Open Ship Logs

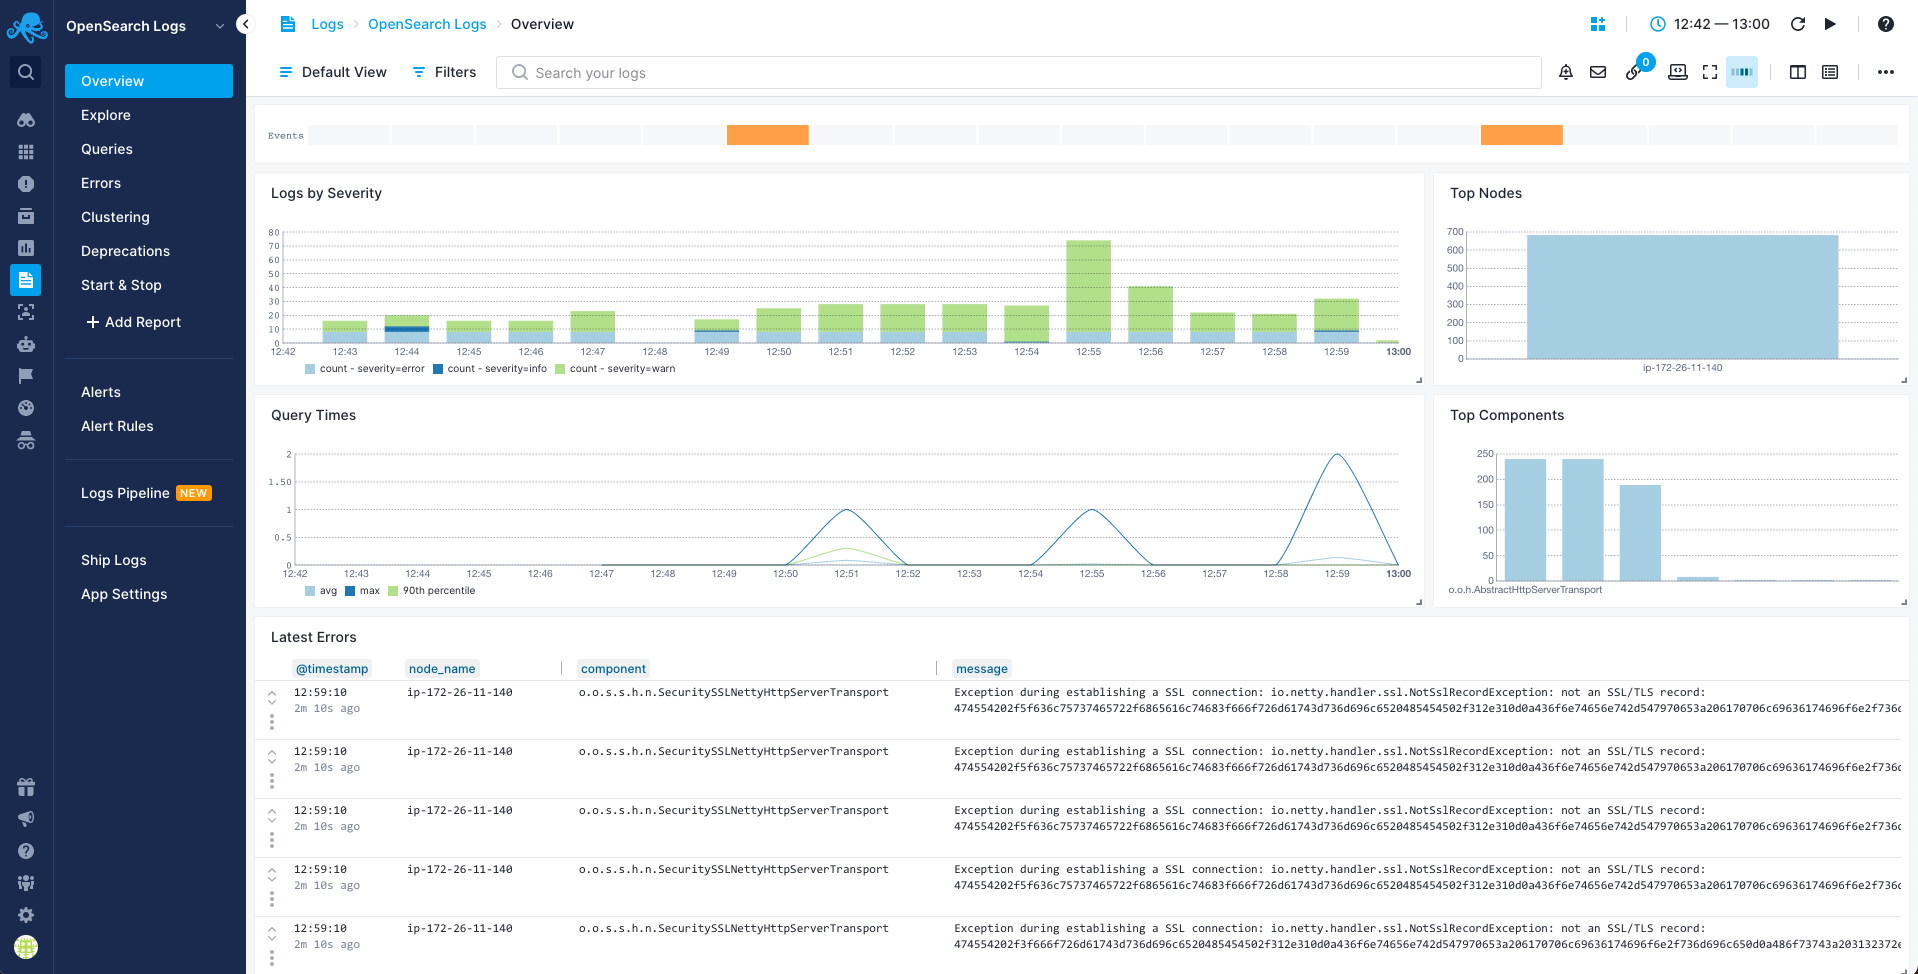(x=114, y=560)
